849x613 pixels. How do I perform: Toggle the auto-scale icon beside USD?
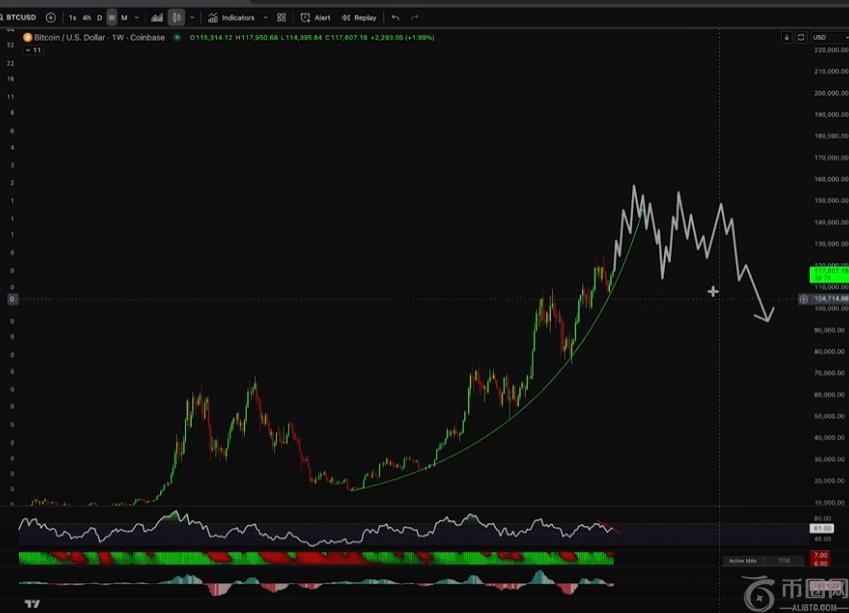(x=801, y=37)
